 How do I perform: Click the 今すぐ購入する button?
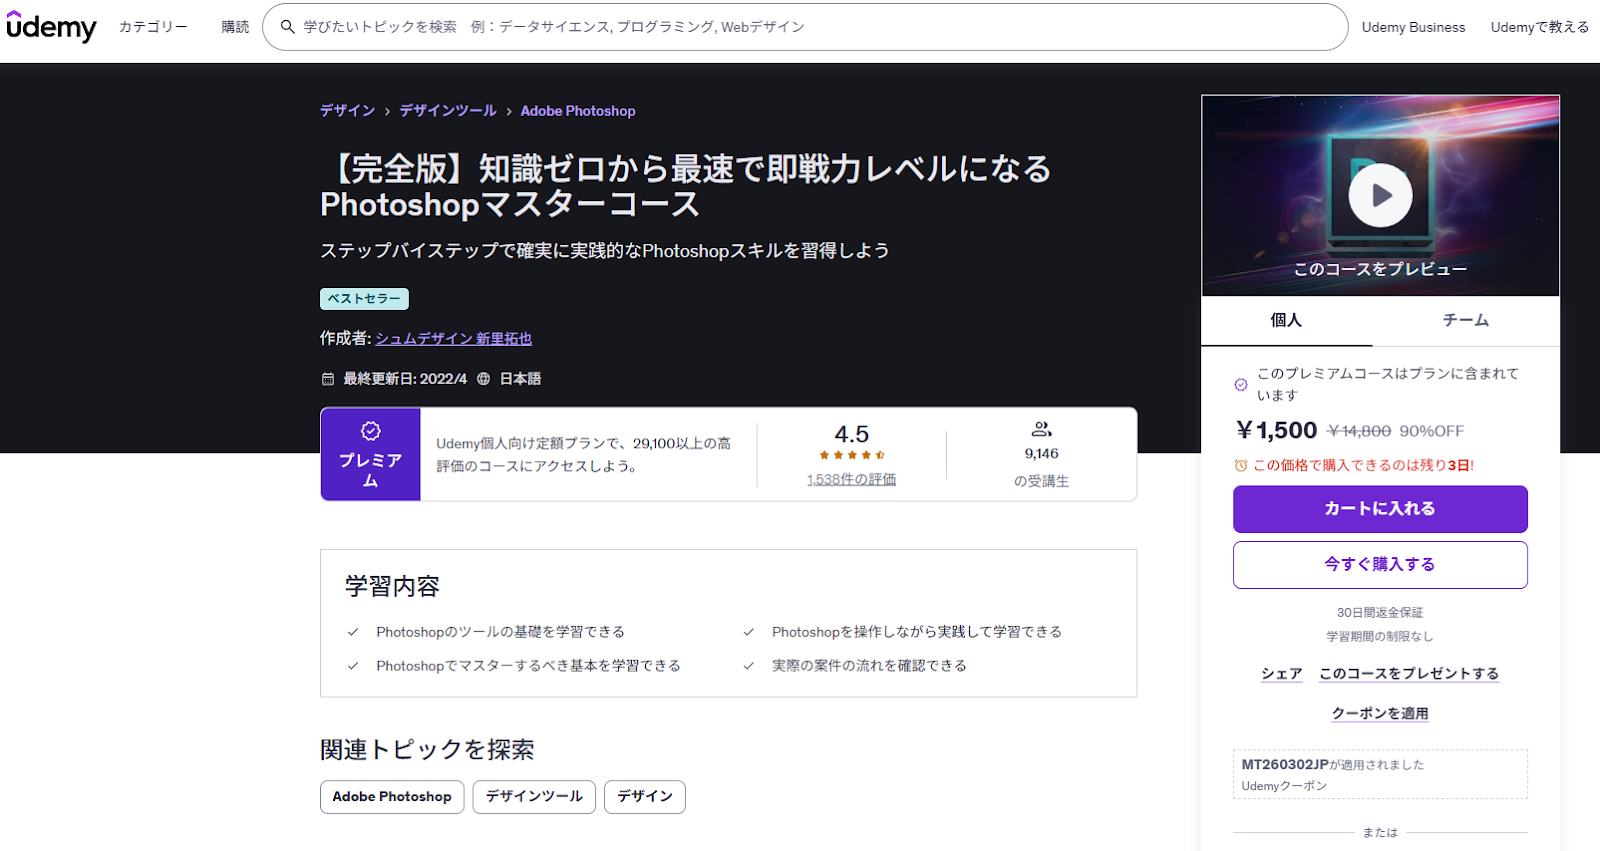(1380, 565)
